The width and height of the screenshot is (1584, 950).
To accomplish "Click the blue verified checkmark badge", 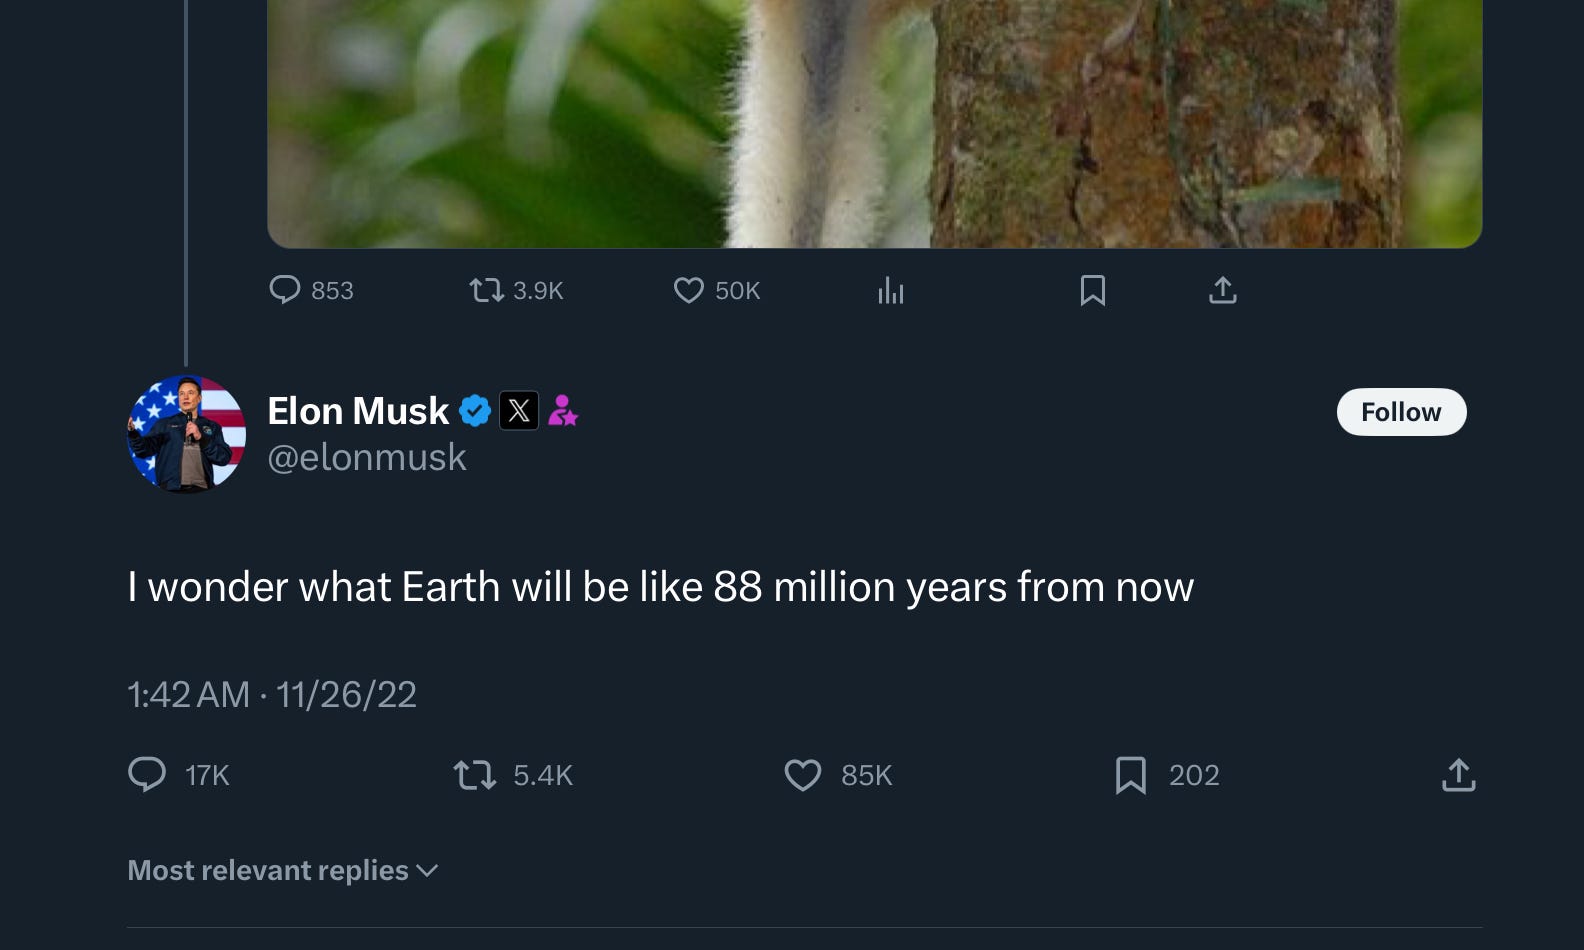I will (x=475, y=411).
